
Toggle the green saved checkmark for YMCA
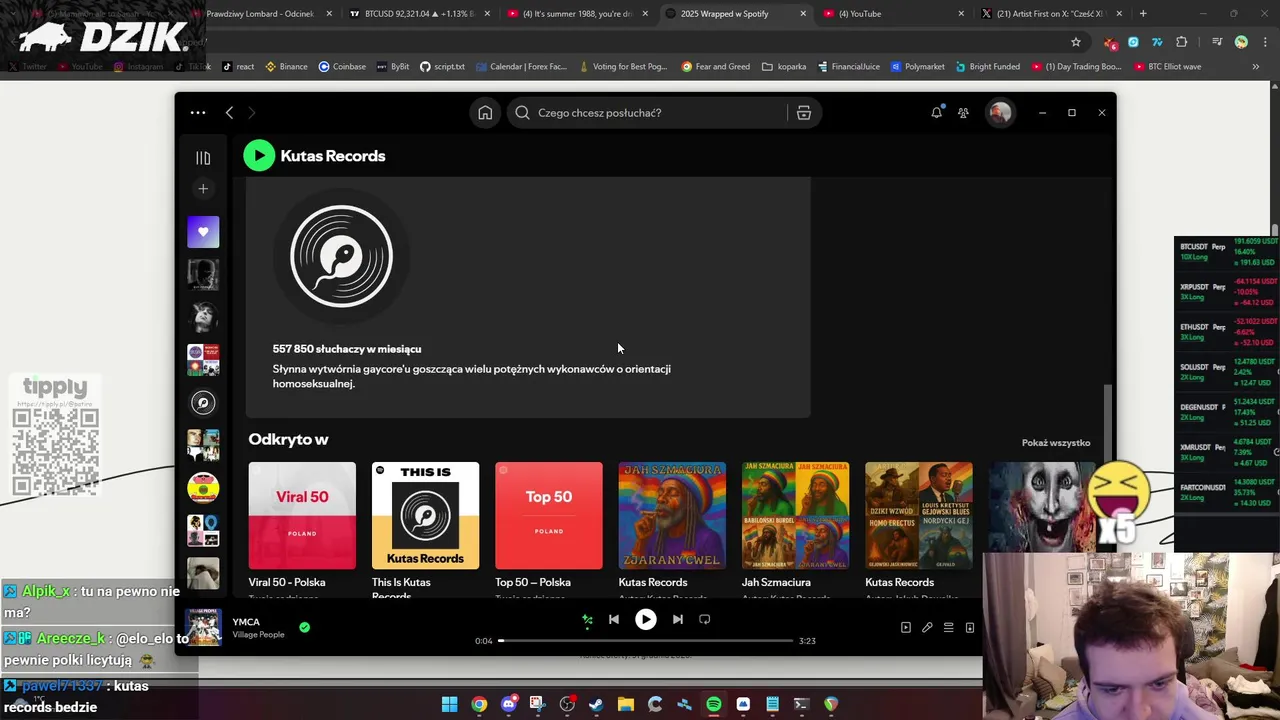pos(304,627)
